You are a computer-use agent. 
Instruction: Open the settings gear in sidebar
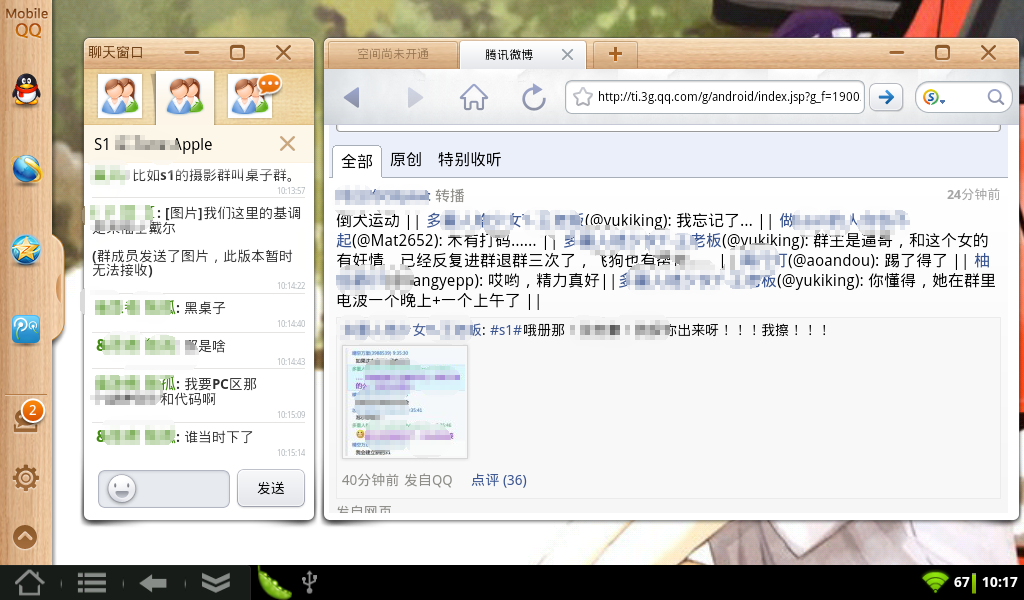point(25,478)
